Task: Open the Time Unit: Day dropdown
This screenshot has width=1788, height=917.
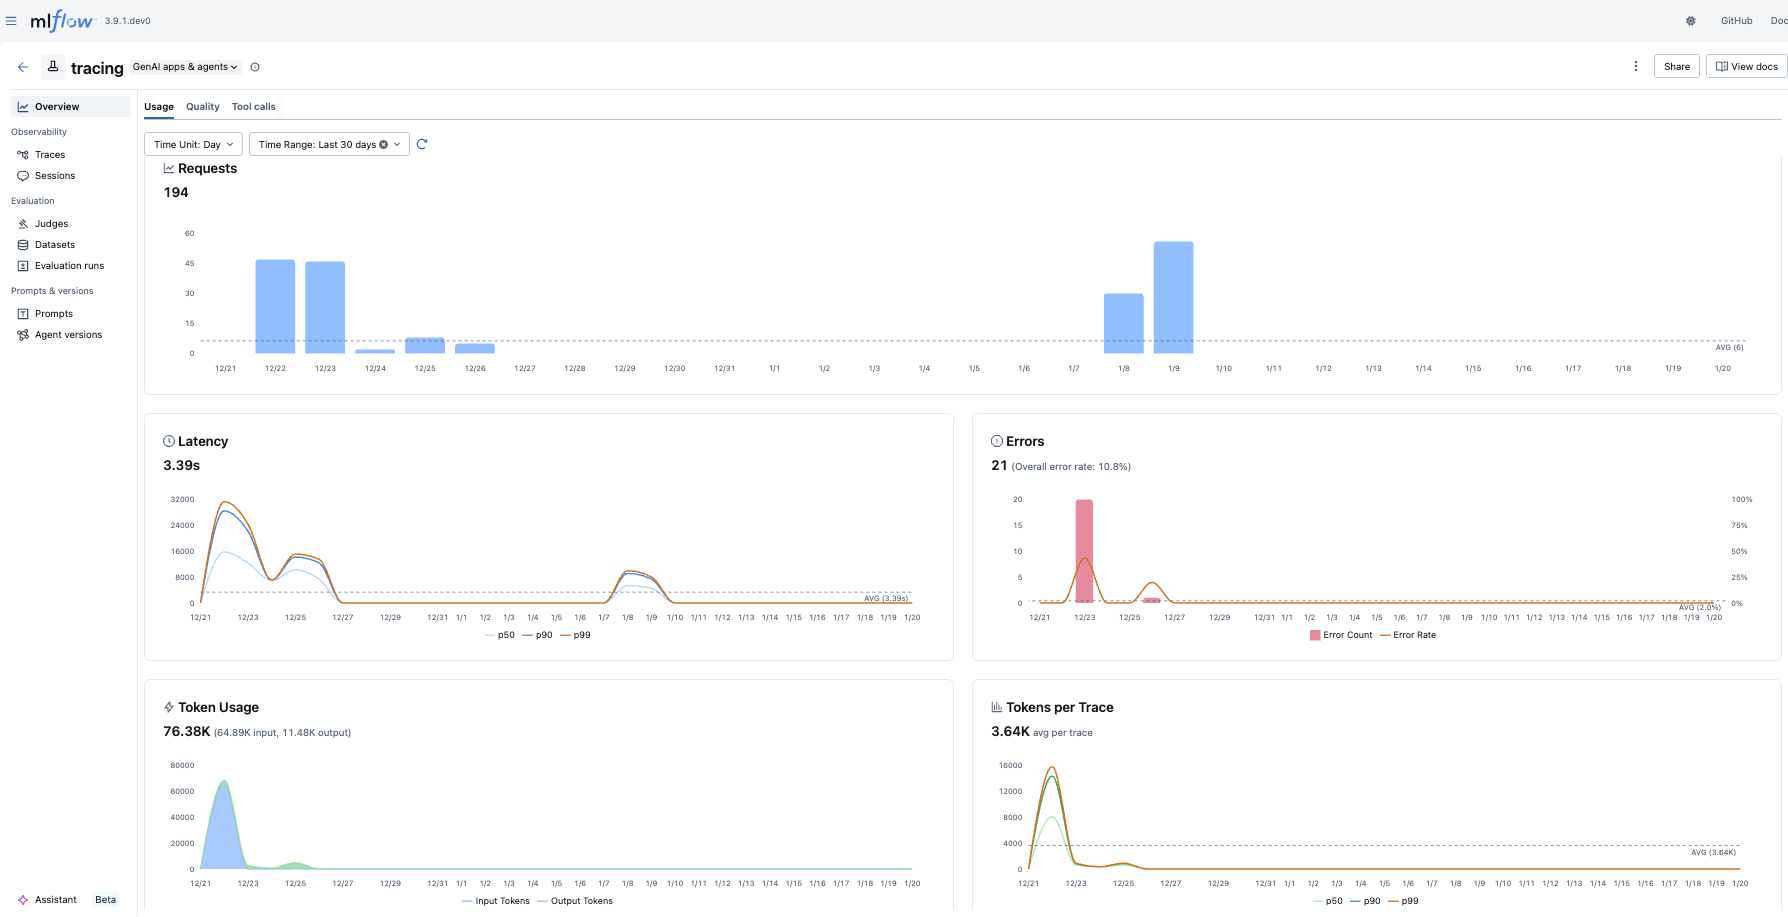Action: [192, 144]
